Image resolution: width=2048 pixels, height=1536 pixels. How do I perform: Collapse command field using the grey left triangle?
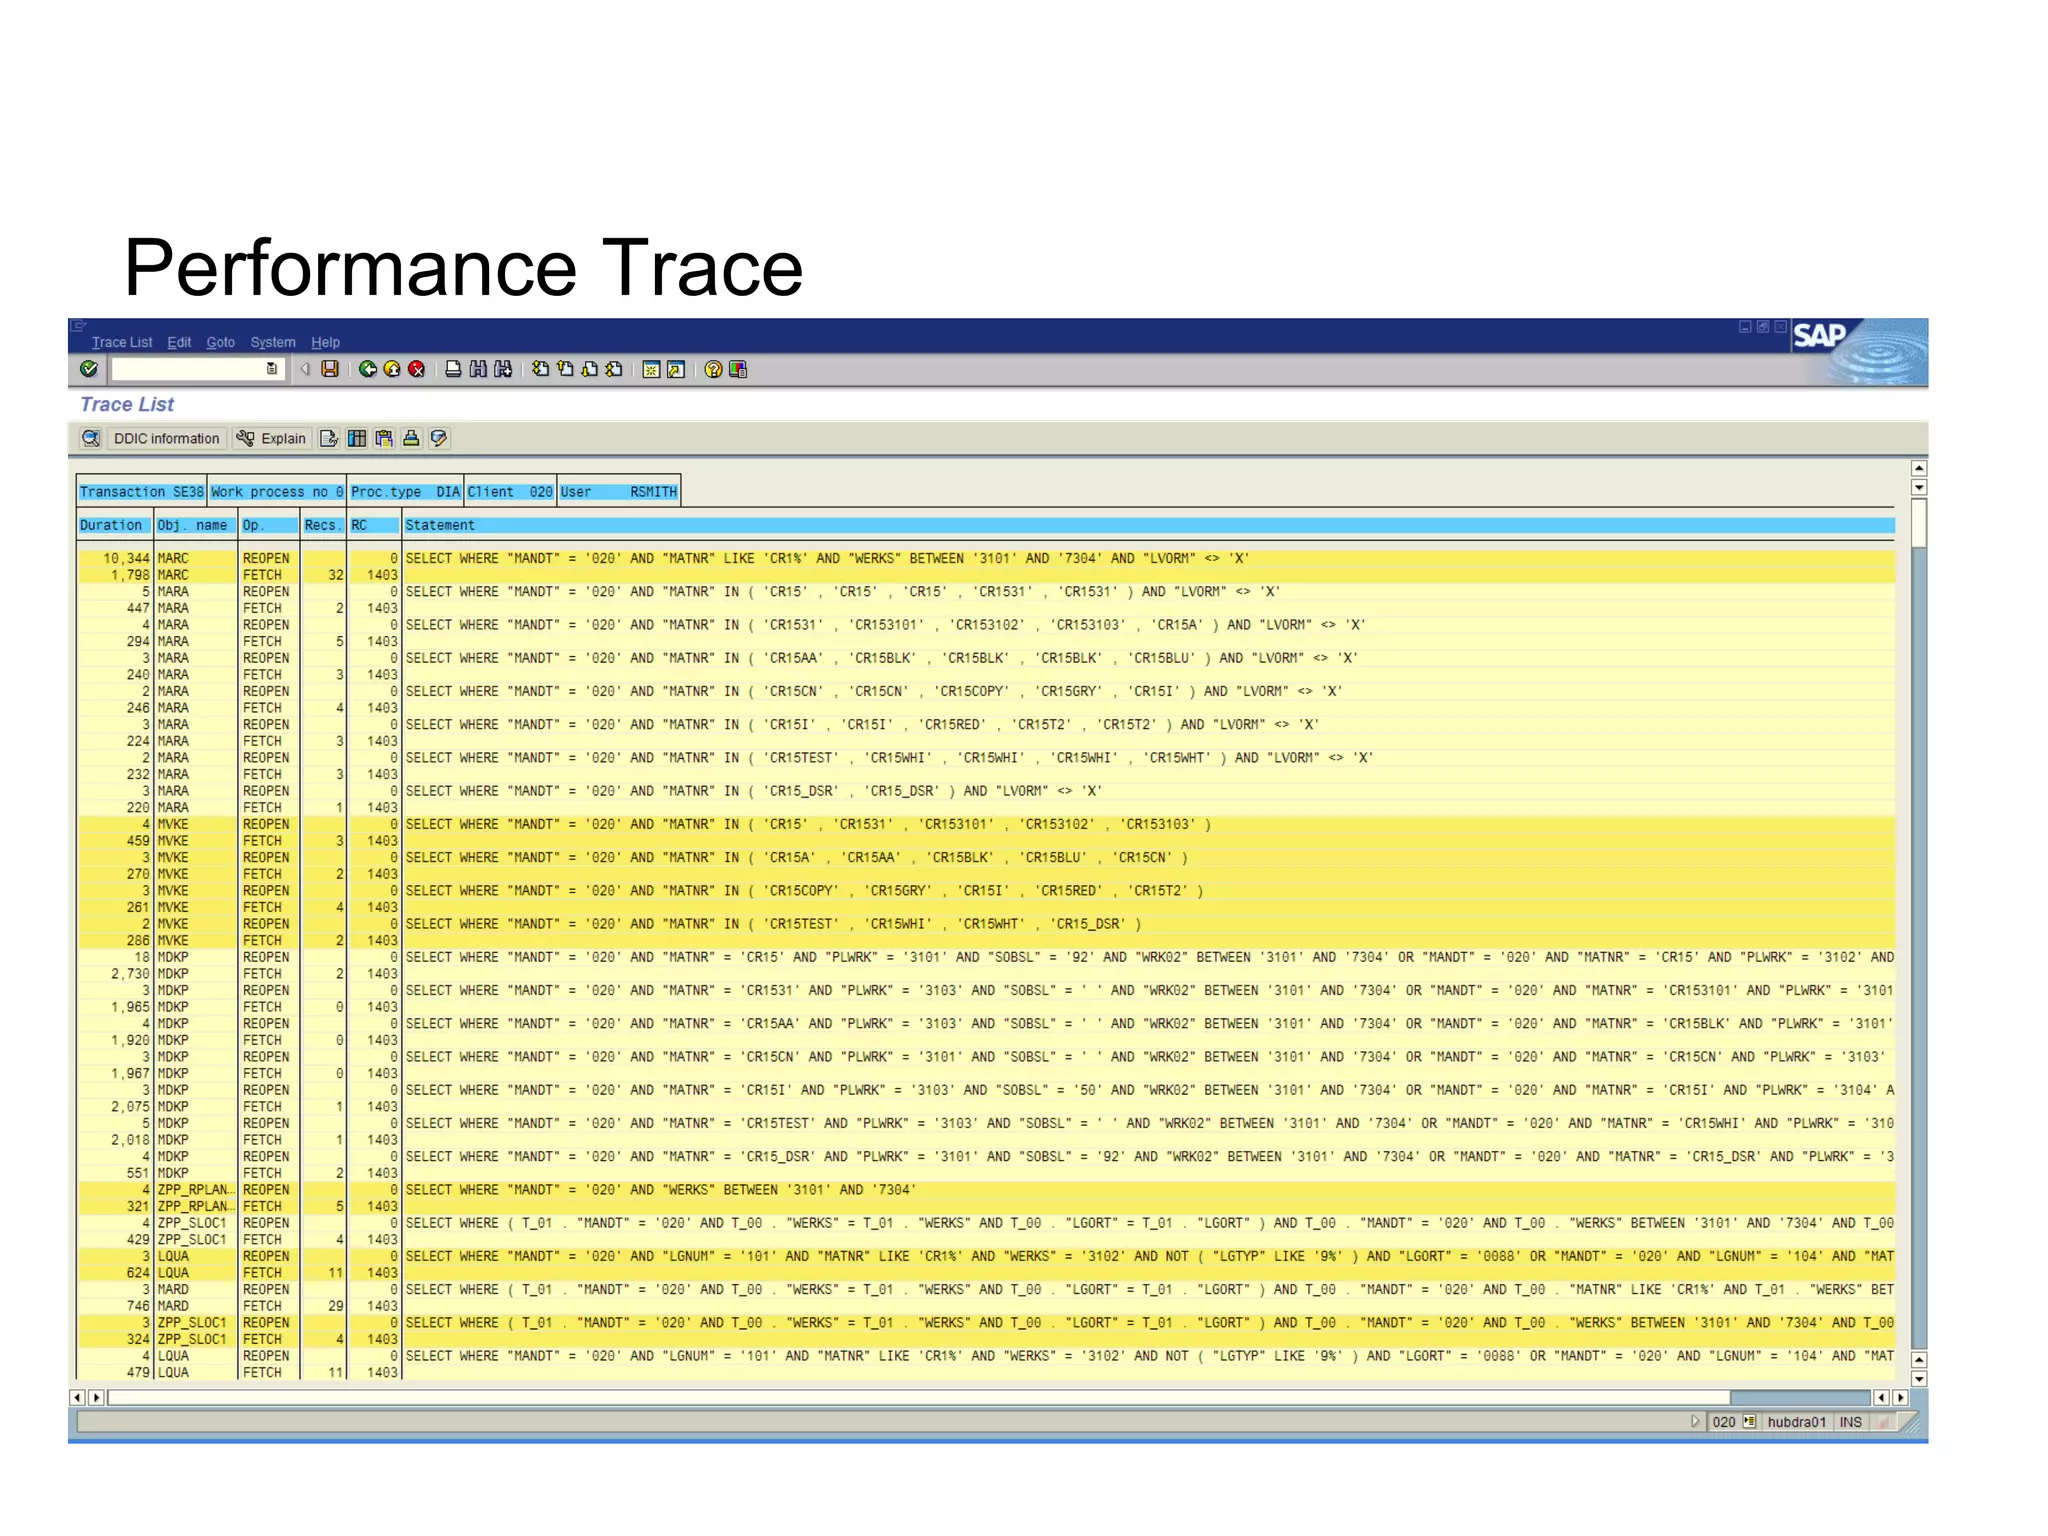click(x=305, y=369)
